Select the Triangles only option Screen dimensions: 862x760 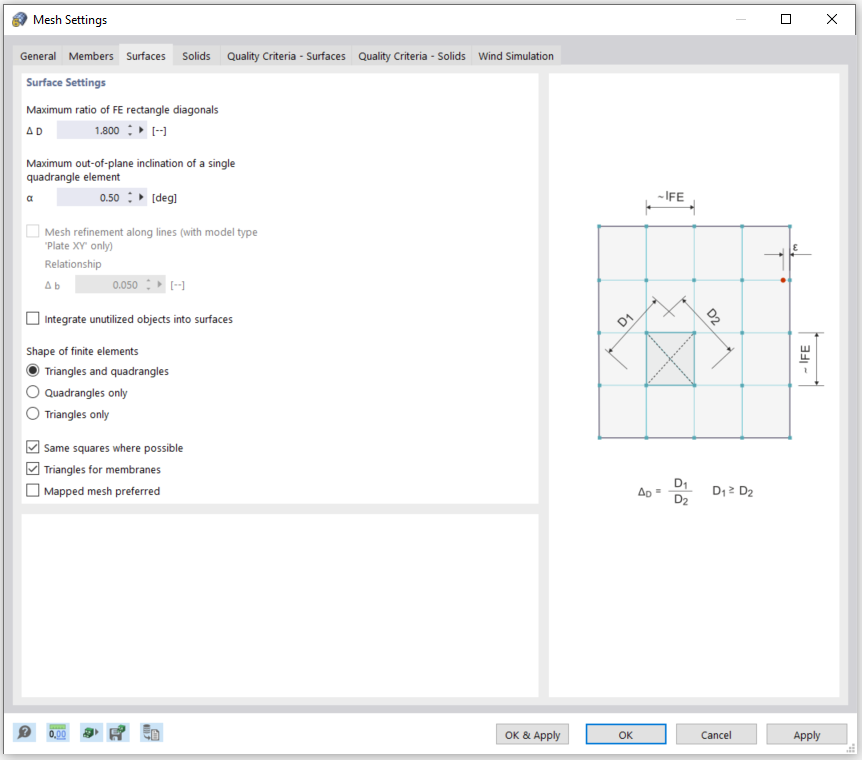pos(31,414)
